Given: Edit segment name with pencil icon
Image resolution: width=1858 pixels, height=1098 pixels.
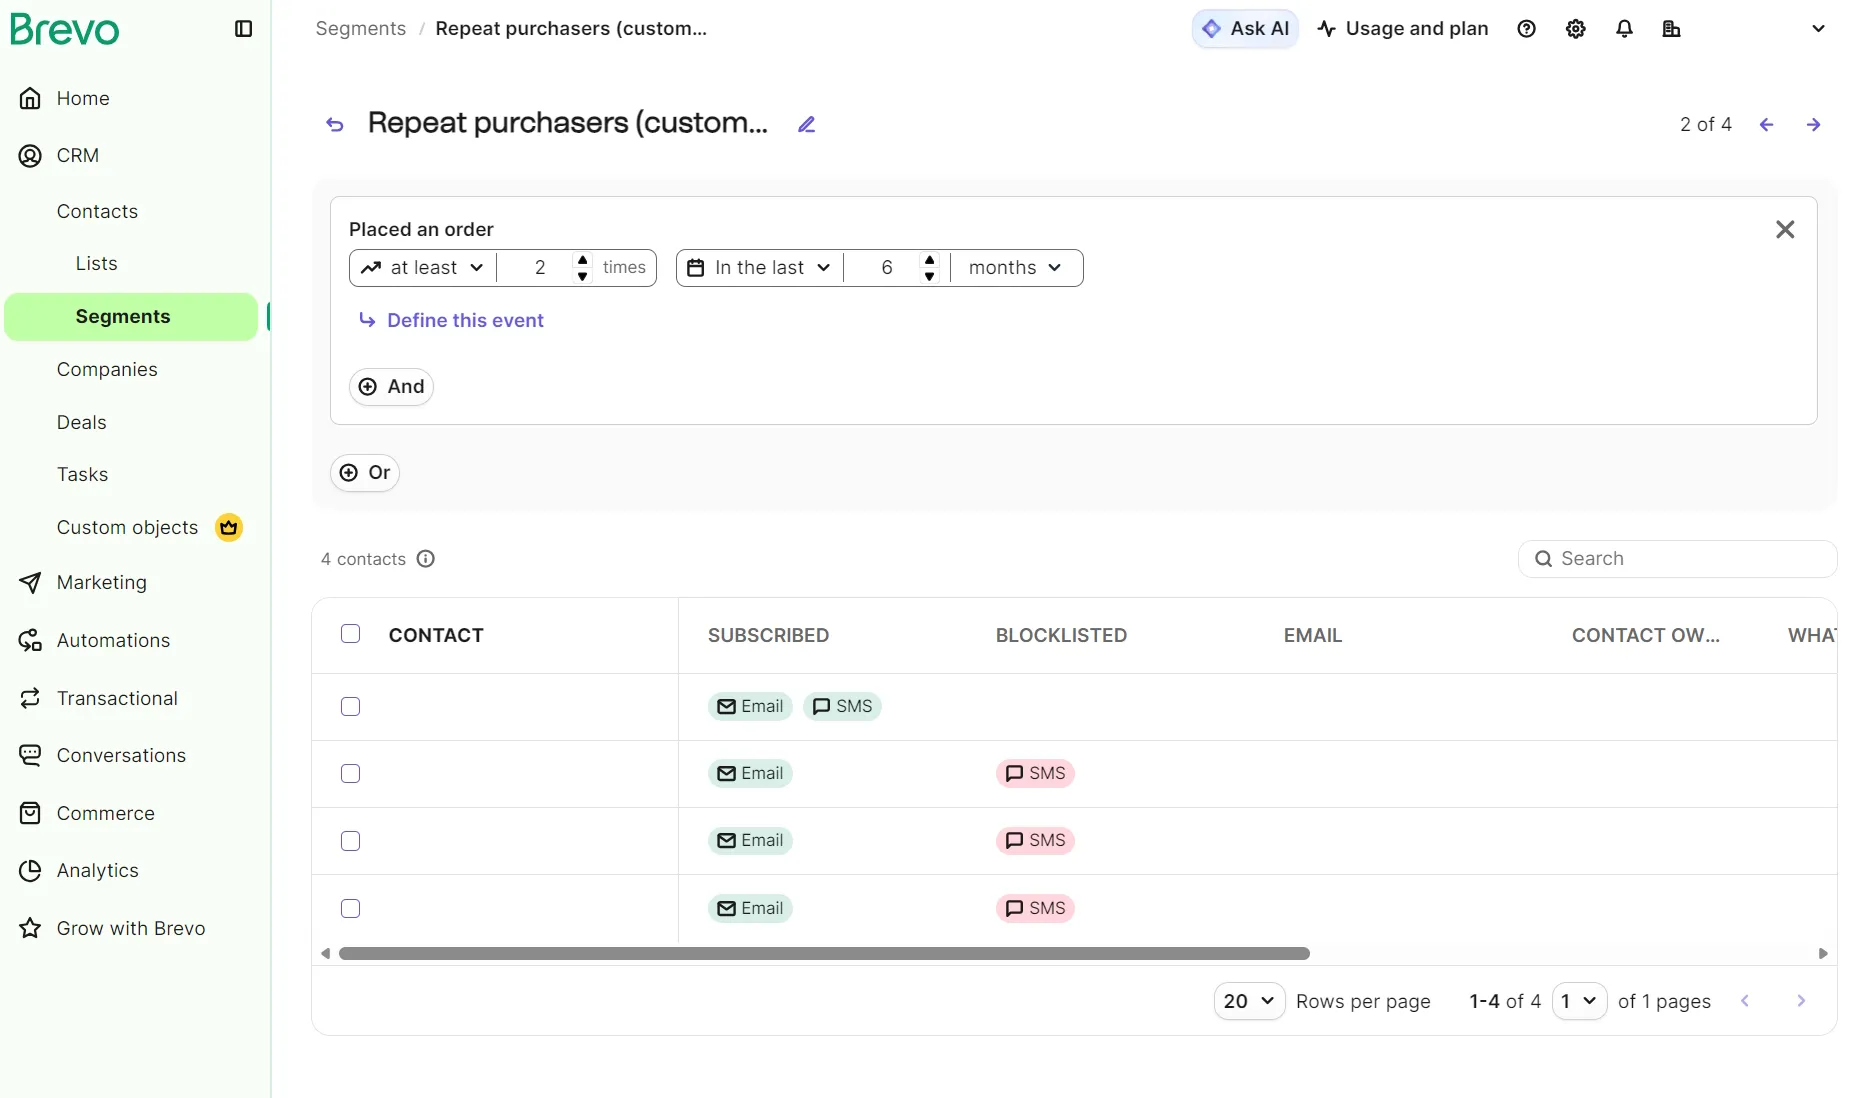Looking at the screenshot, I should click(x=806, y=125).
